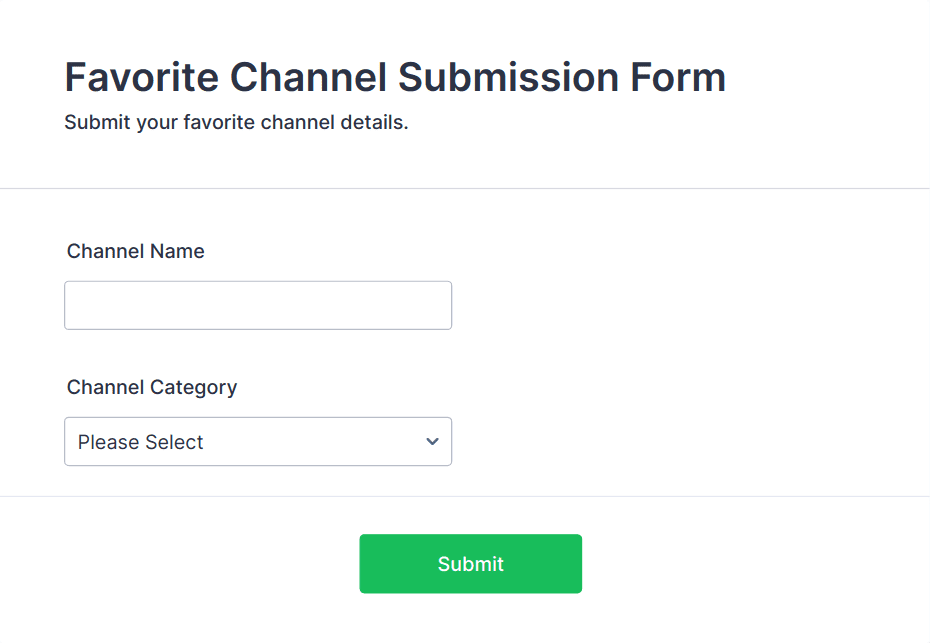
Task: Click the chevron arrow in Channel Category
Action: point(432,441)
